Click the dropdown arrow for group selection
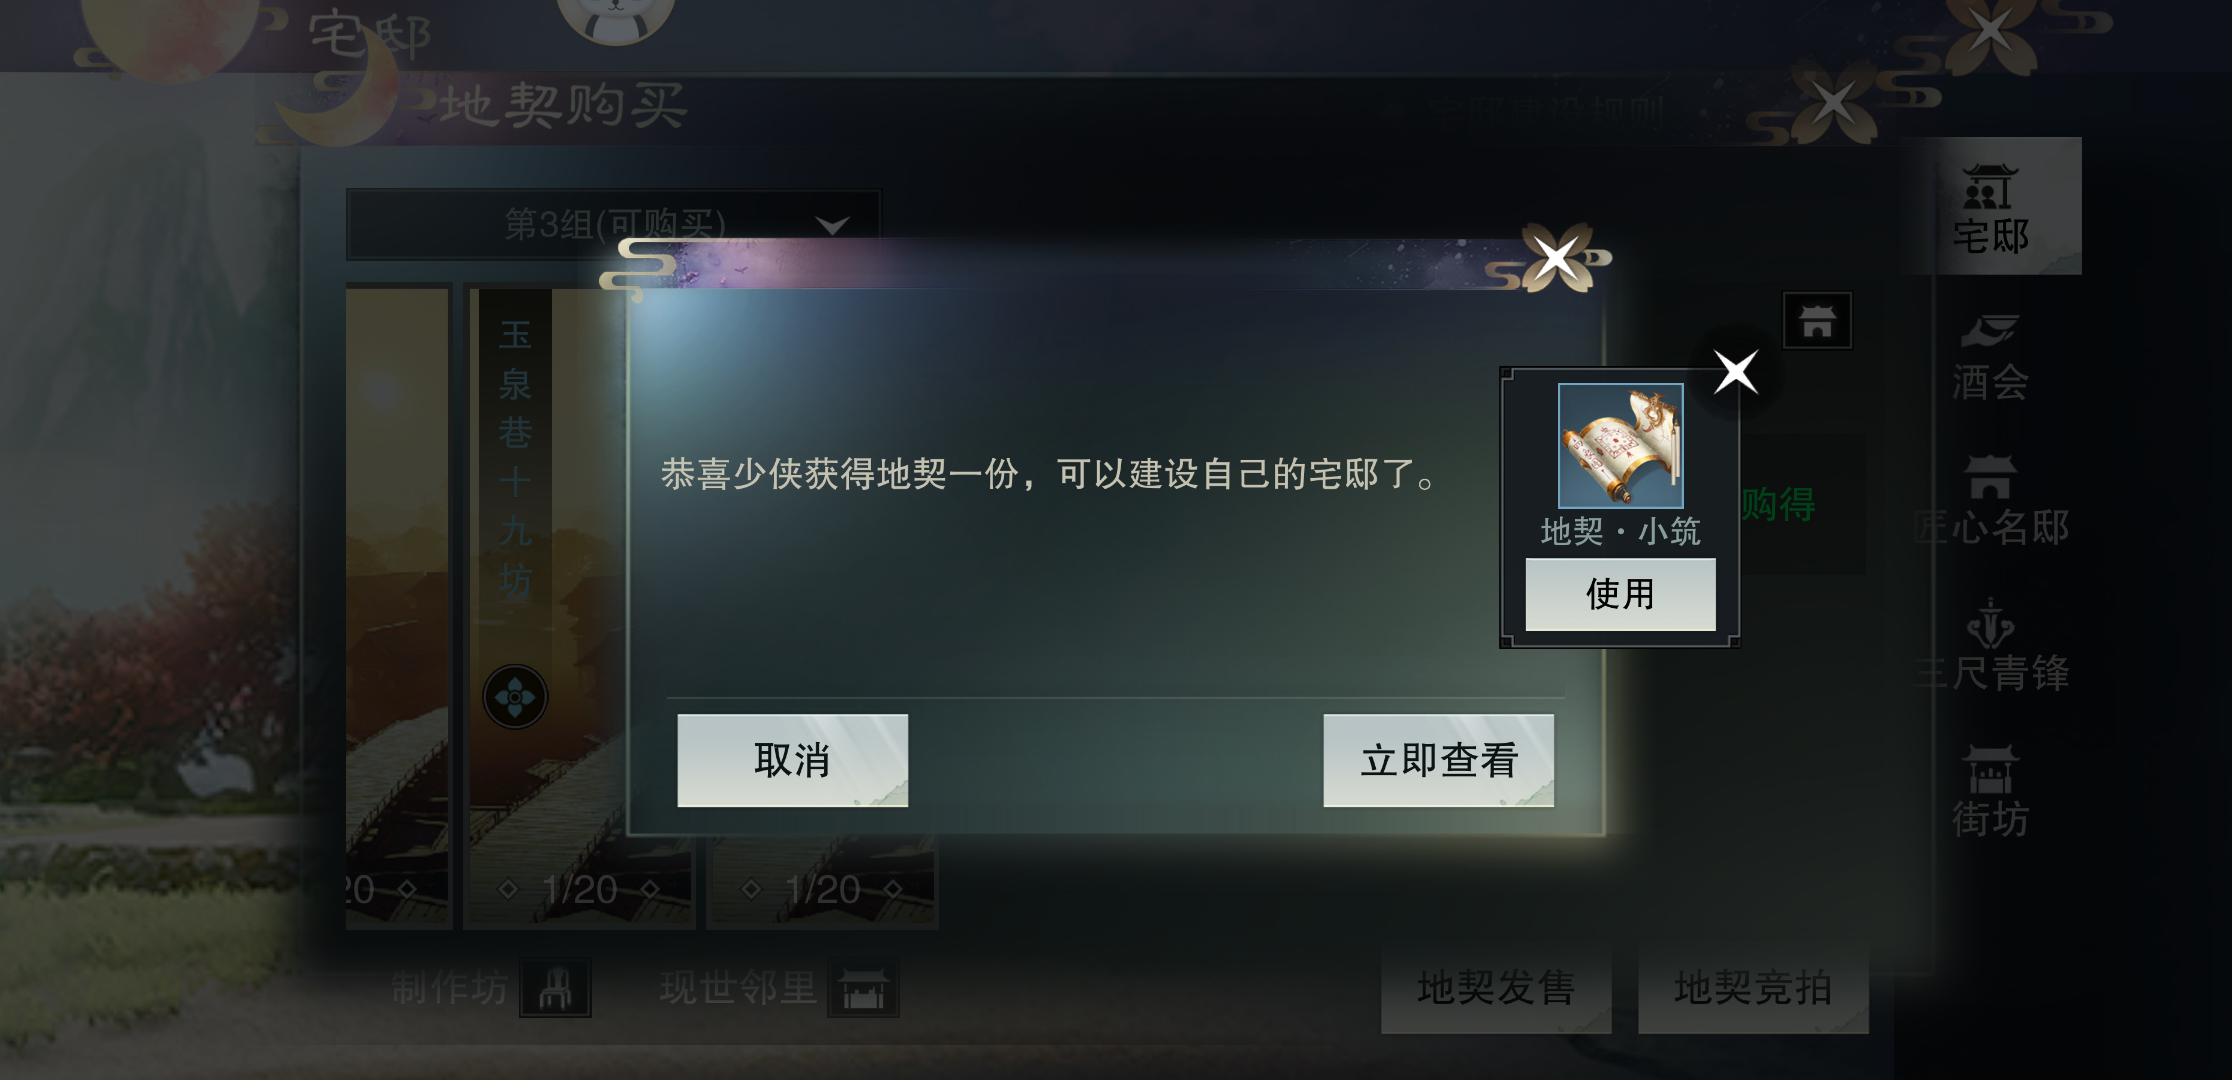 tap(832, 225)
